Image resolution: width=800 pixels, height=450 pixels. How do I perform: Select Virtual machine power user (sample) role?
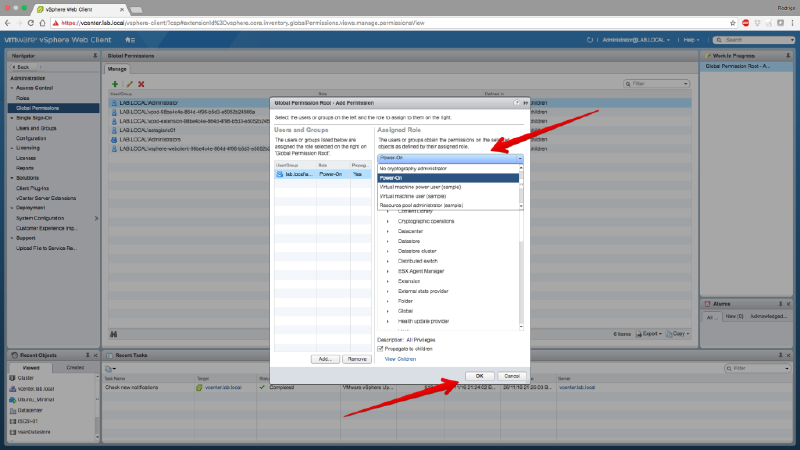point(420,187)
